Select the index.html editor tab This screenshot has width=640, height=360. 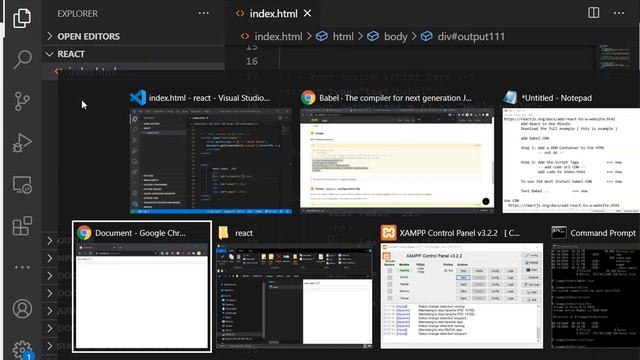coord(273,13)
